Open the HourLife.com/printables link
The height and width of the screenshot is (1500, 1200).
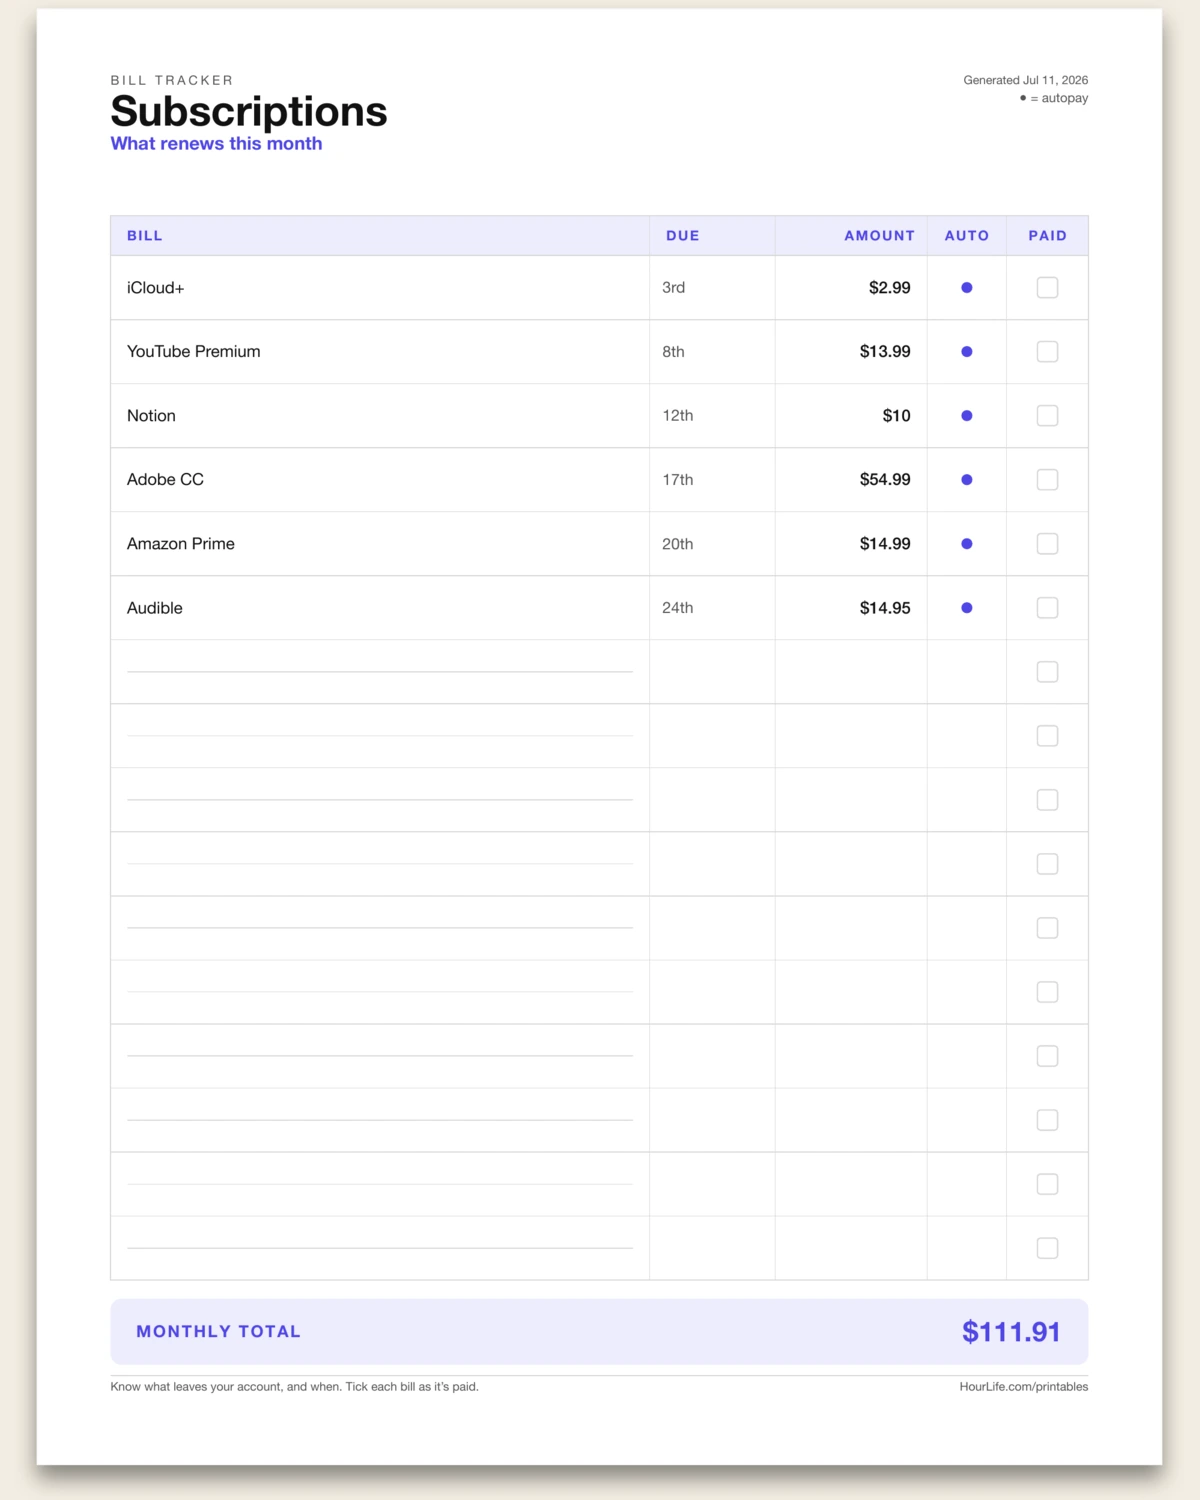(x=1024, y=1387)
